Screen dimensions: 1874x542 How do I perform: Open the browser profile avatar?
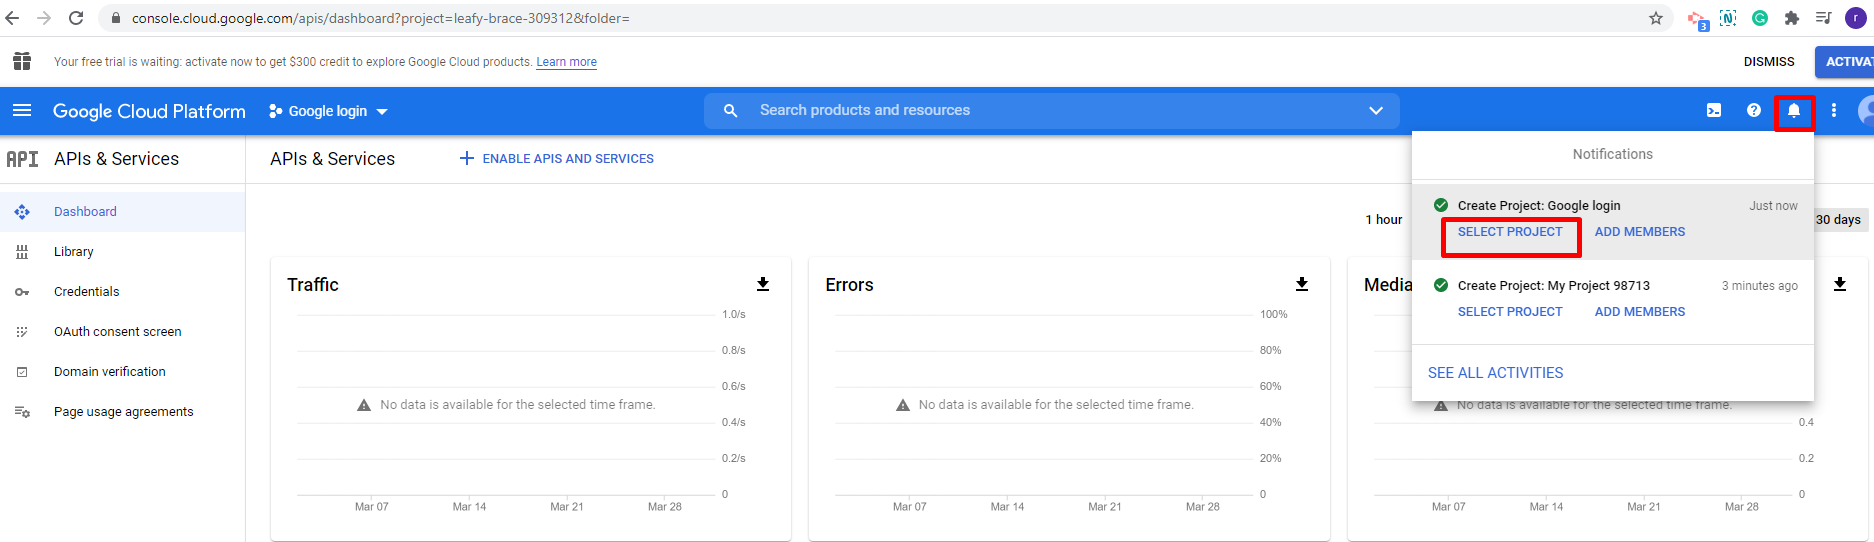point(1856,18)
